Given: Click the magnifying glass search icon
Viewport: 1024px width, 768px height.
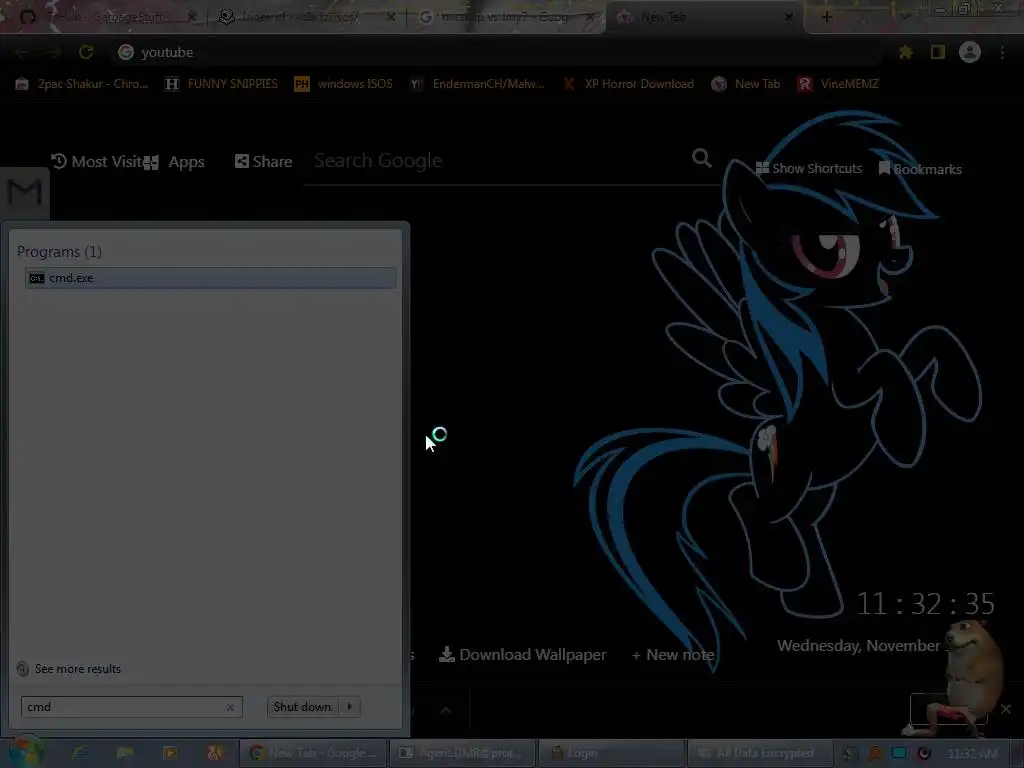Looking at the screenshot, I should click(x=702, y=158).
